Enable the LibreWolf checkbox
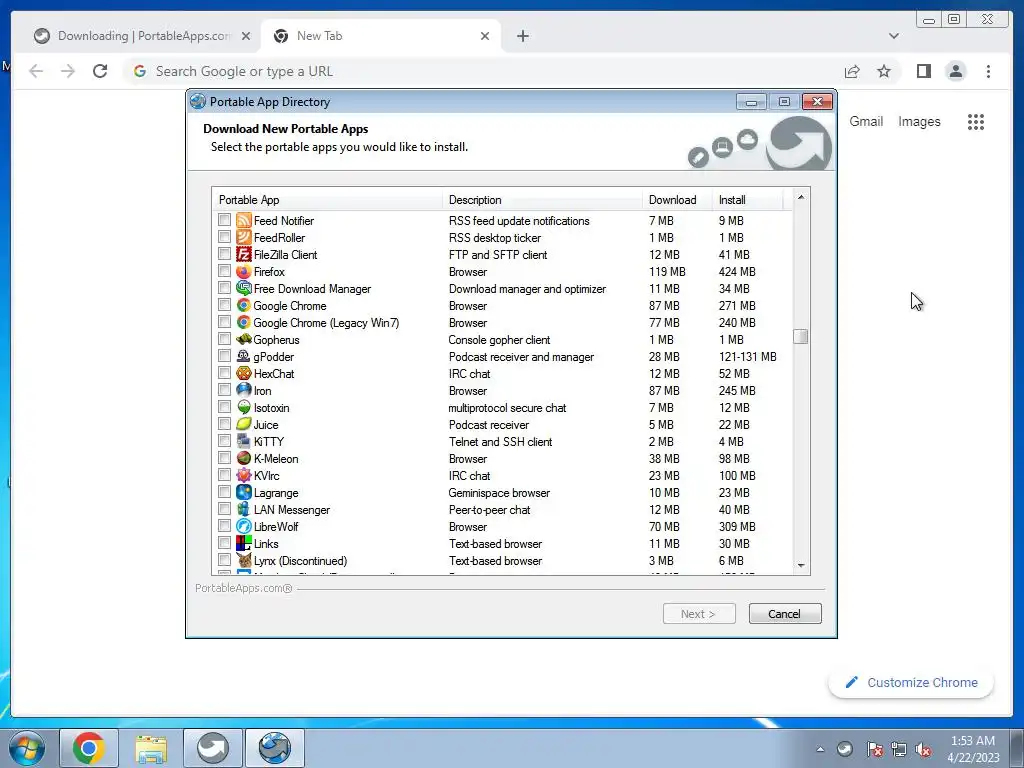 pos(225,526)
